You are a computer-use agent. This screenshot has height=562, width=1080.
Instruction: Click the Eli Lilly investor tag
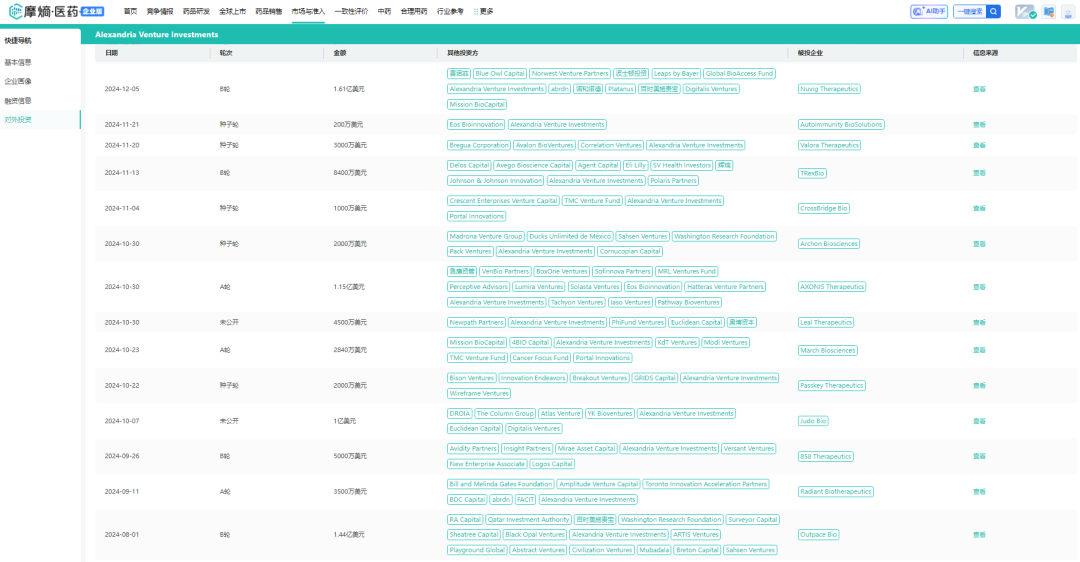click(635, 165)
